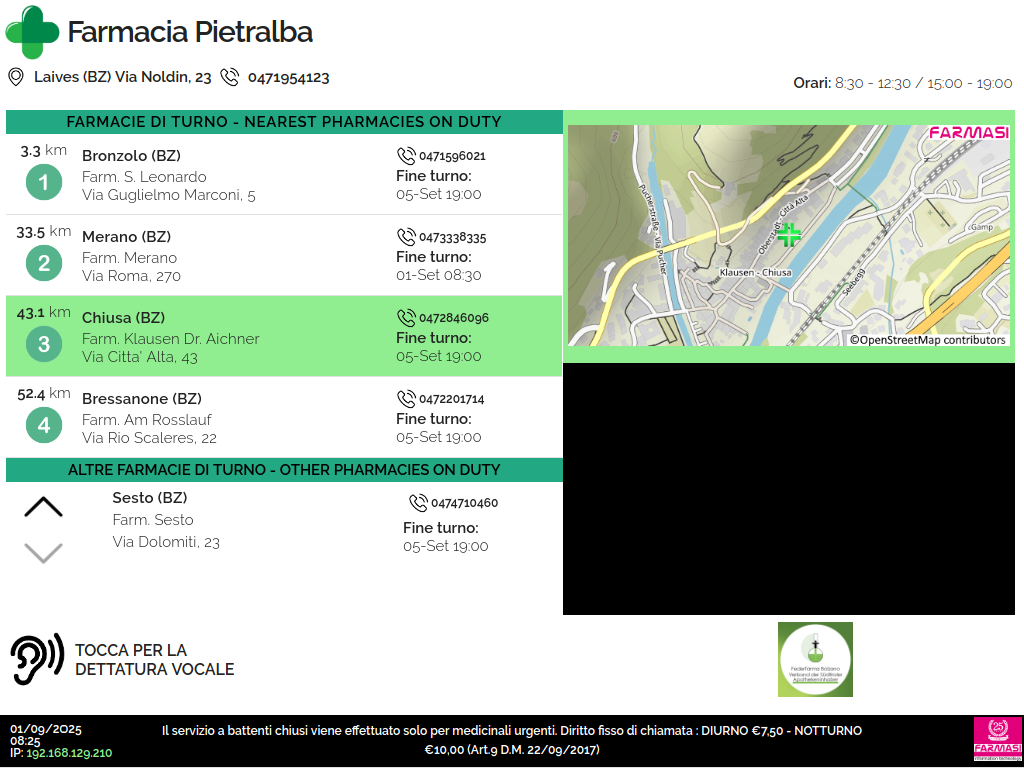Select the number 4 circle for Bressanone
This screenshot has height=768, width=1024.
[x=43, y=425]
